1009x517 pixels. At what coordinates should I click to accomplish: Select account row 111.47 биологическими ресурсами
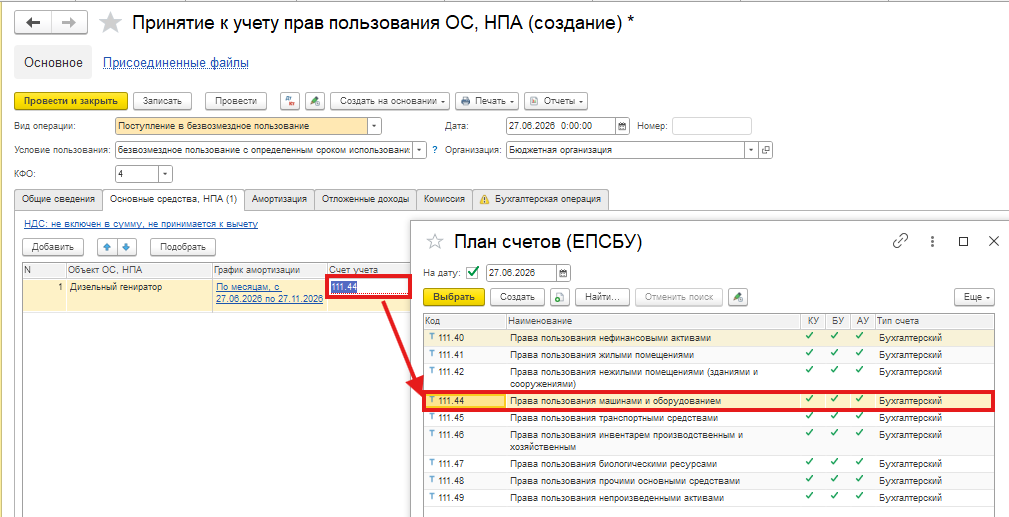(x=706, y=464)
